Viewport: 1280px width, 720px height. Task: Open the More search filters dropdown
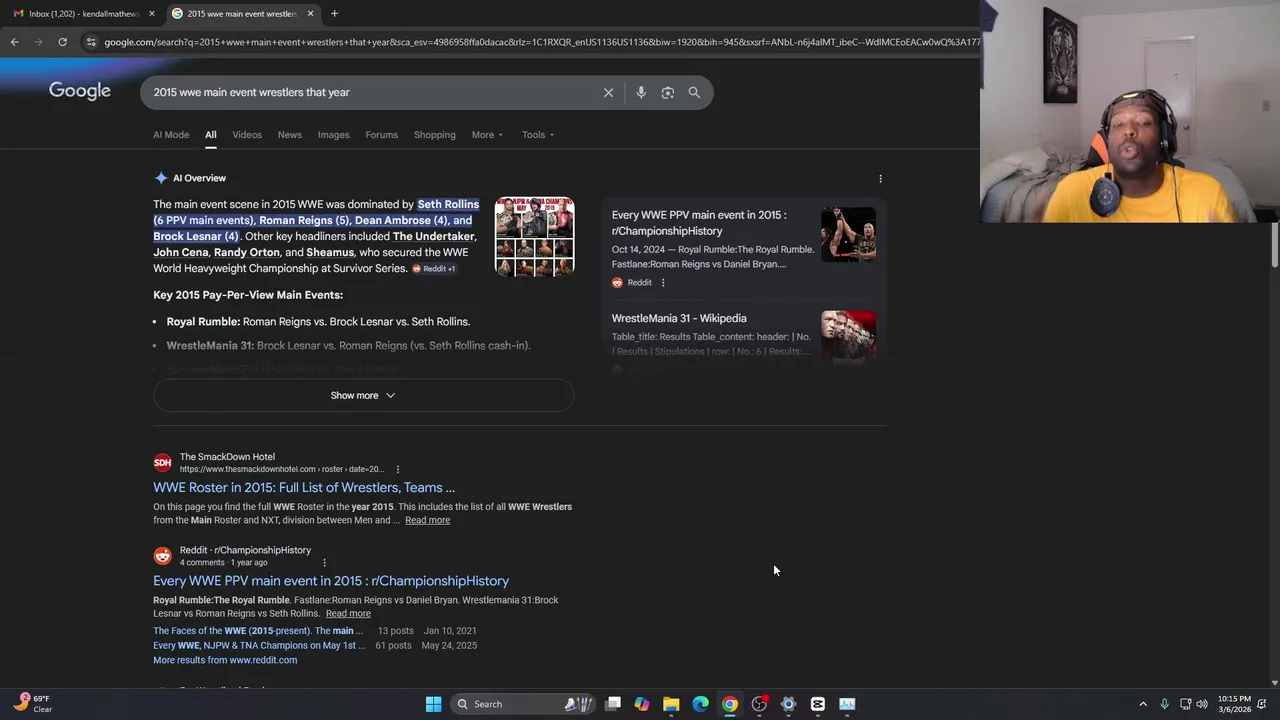487,135
